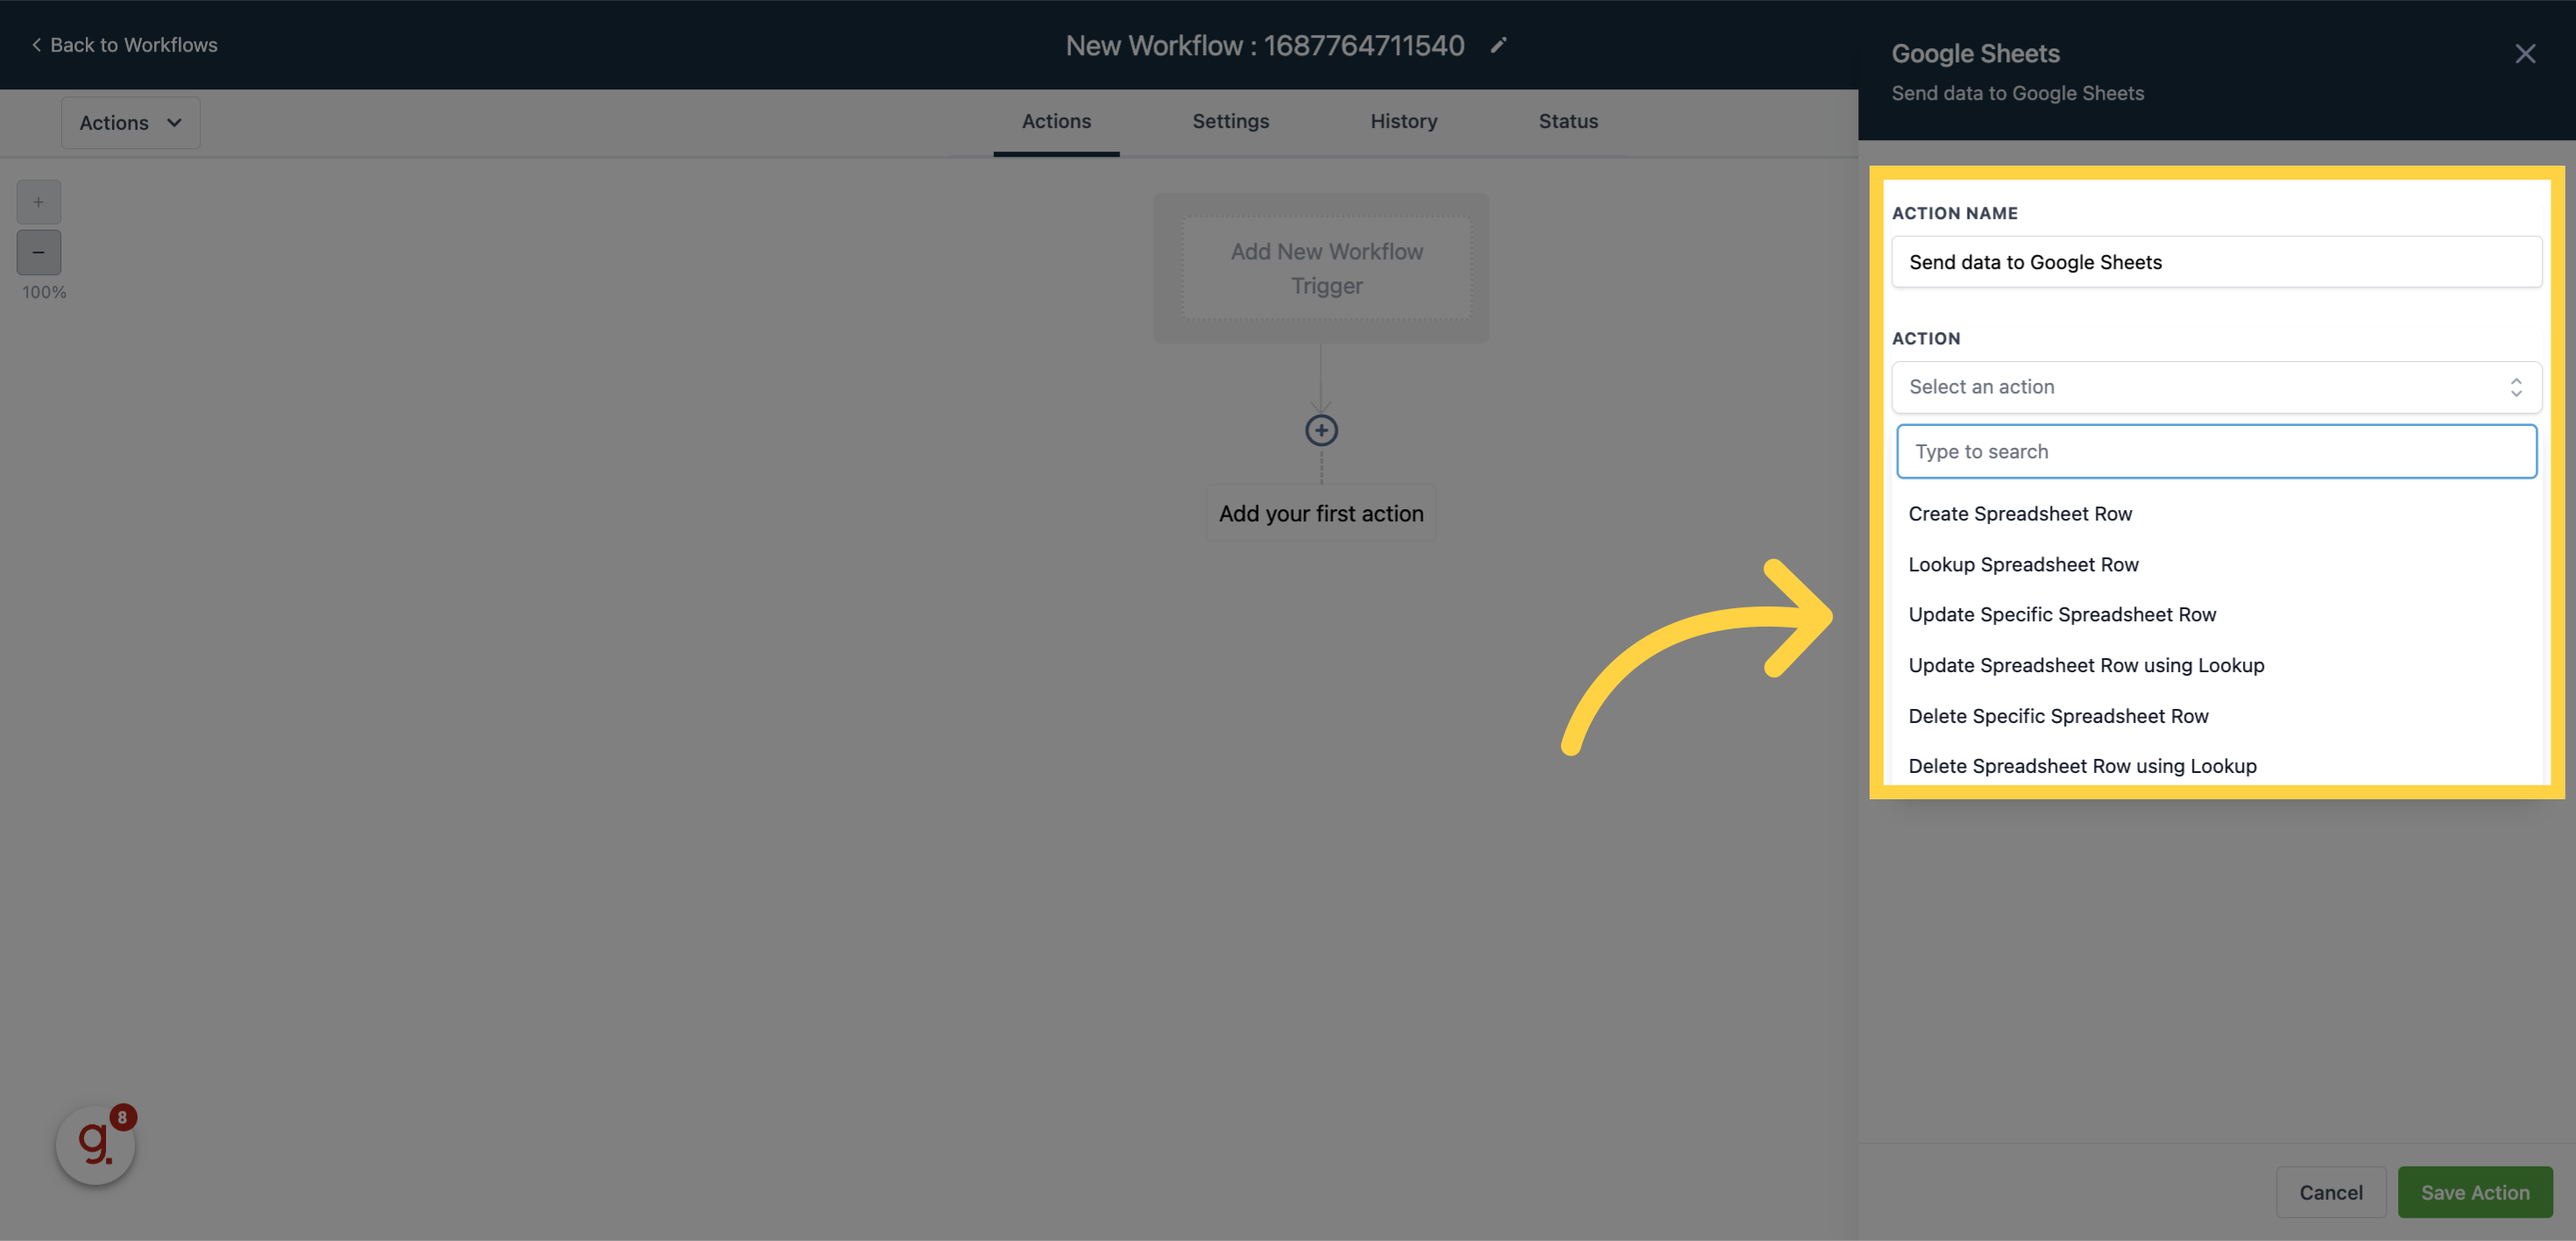Image resolution: width=2576 pixels, height=1241 pixels.
Task: Click the Back to Workflows arrow icon
Action: (x=34, y=45)
